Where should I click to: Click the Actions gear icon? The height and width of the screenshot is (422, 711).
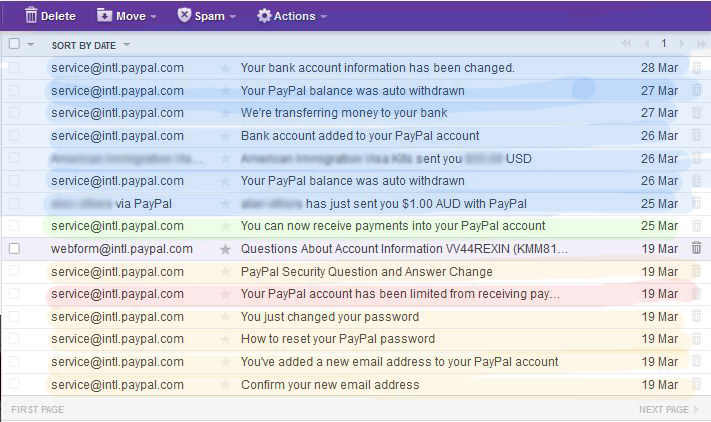click(x=264, y=15)
